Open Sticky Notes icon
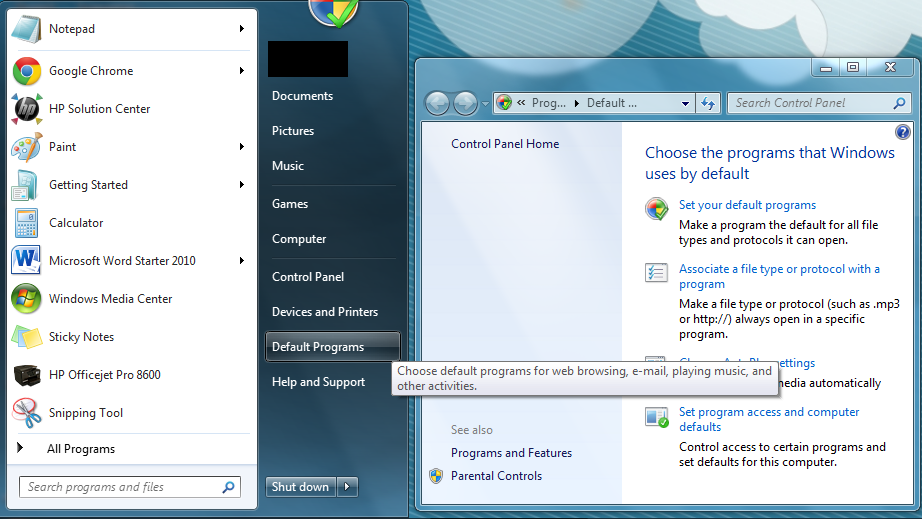Viewport: 922px width, 519px height. [26, 337]
